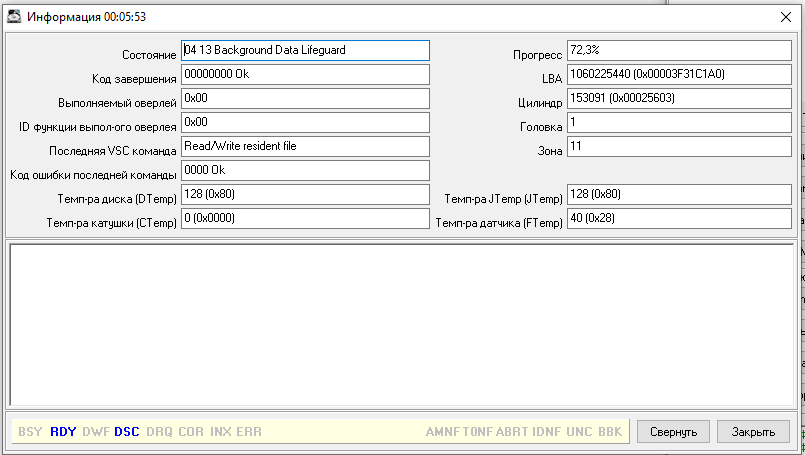Select the Код завершения field

[x=305, y=74]
